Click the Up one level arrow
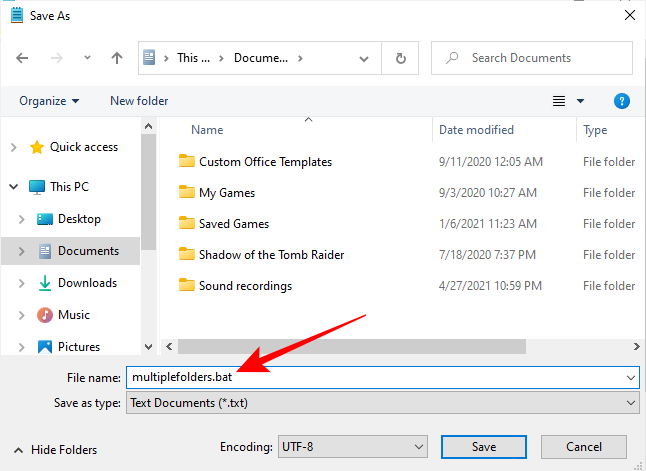 116,58
